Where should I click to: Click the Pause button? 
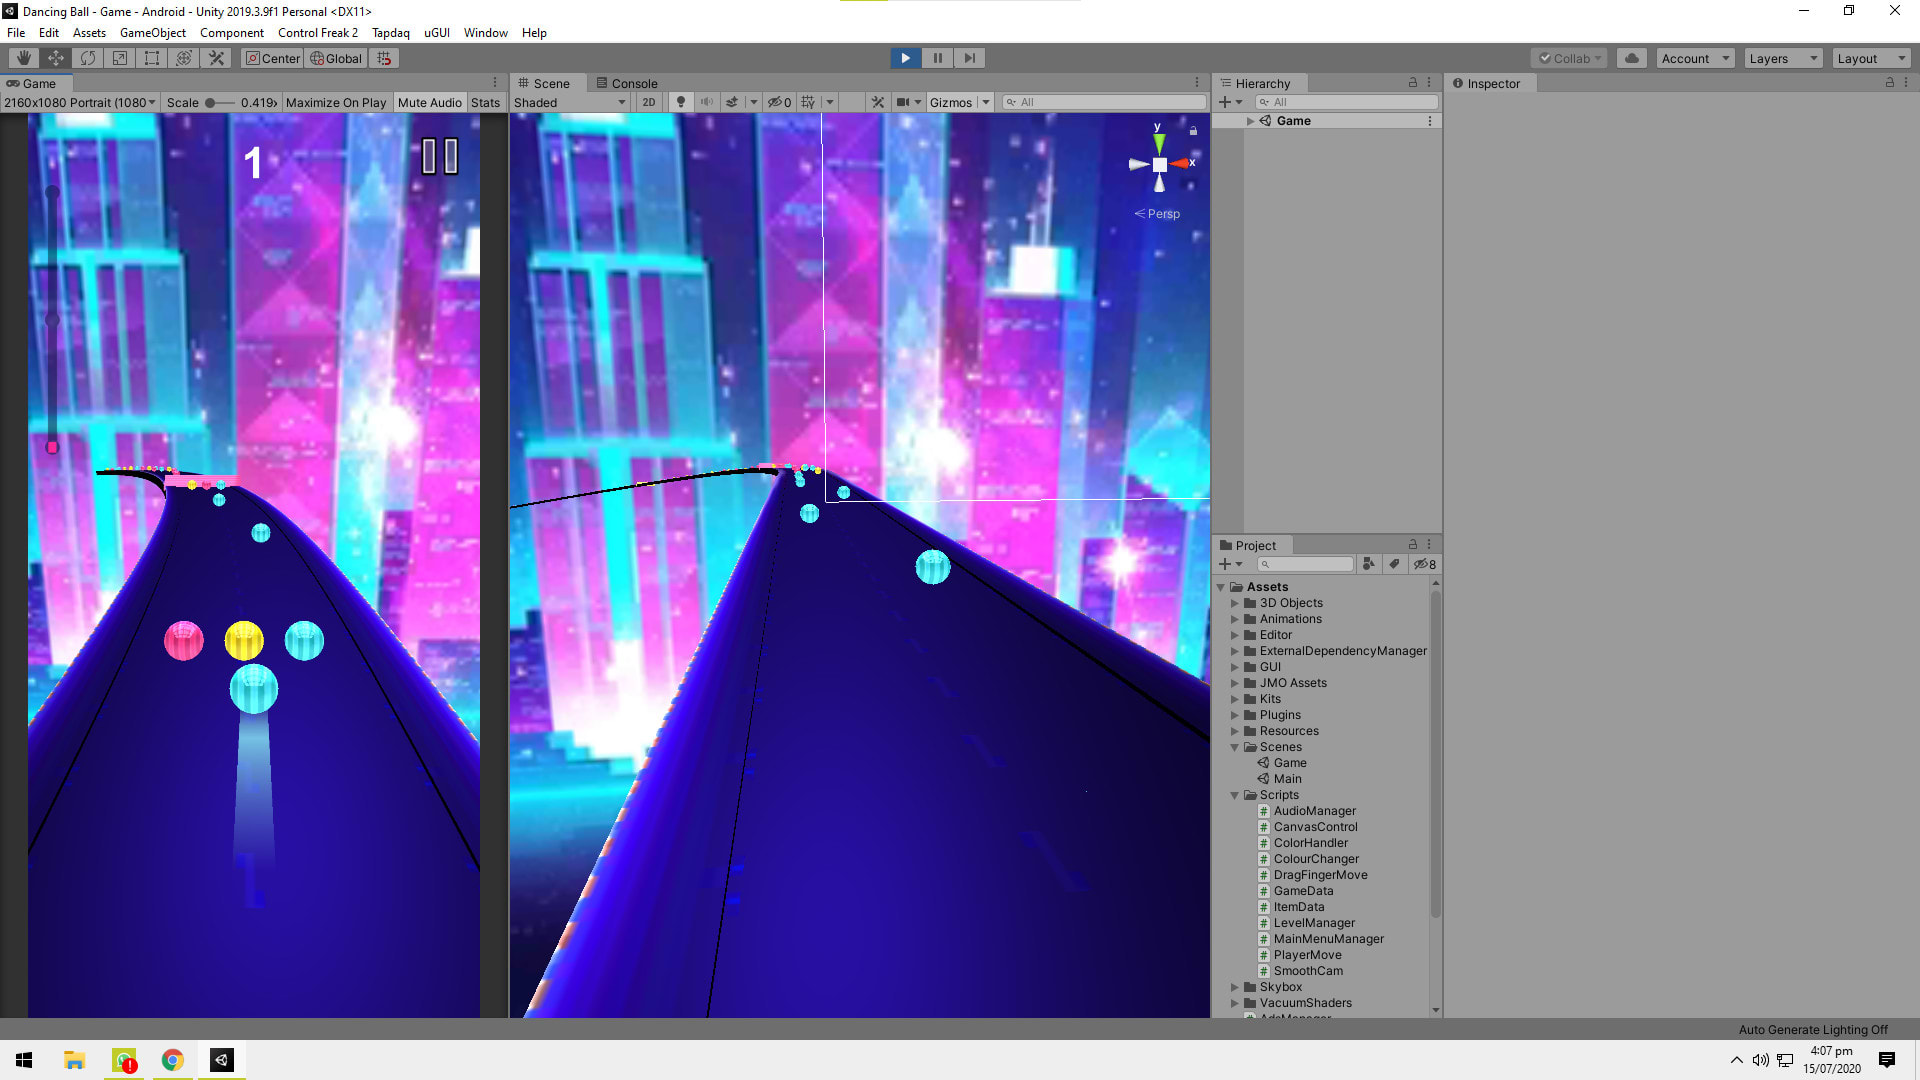[x=938, y=58]
